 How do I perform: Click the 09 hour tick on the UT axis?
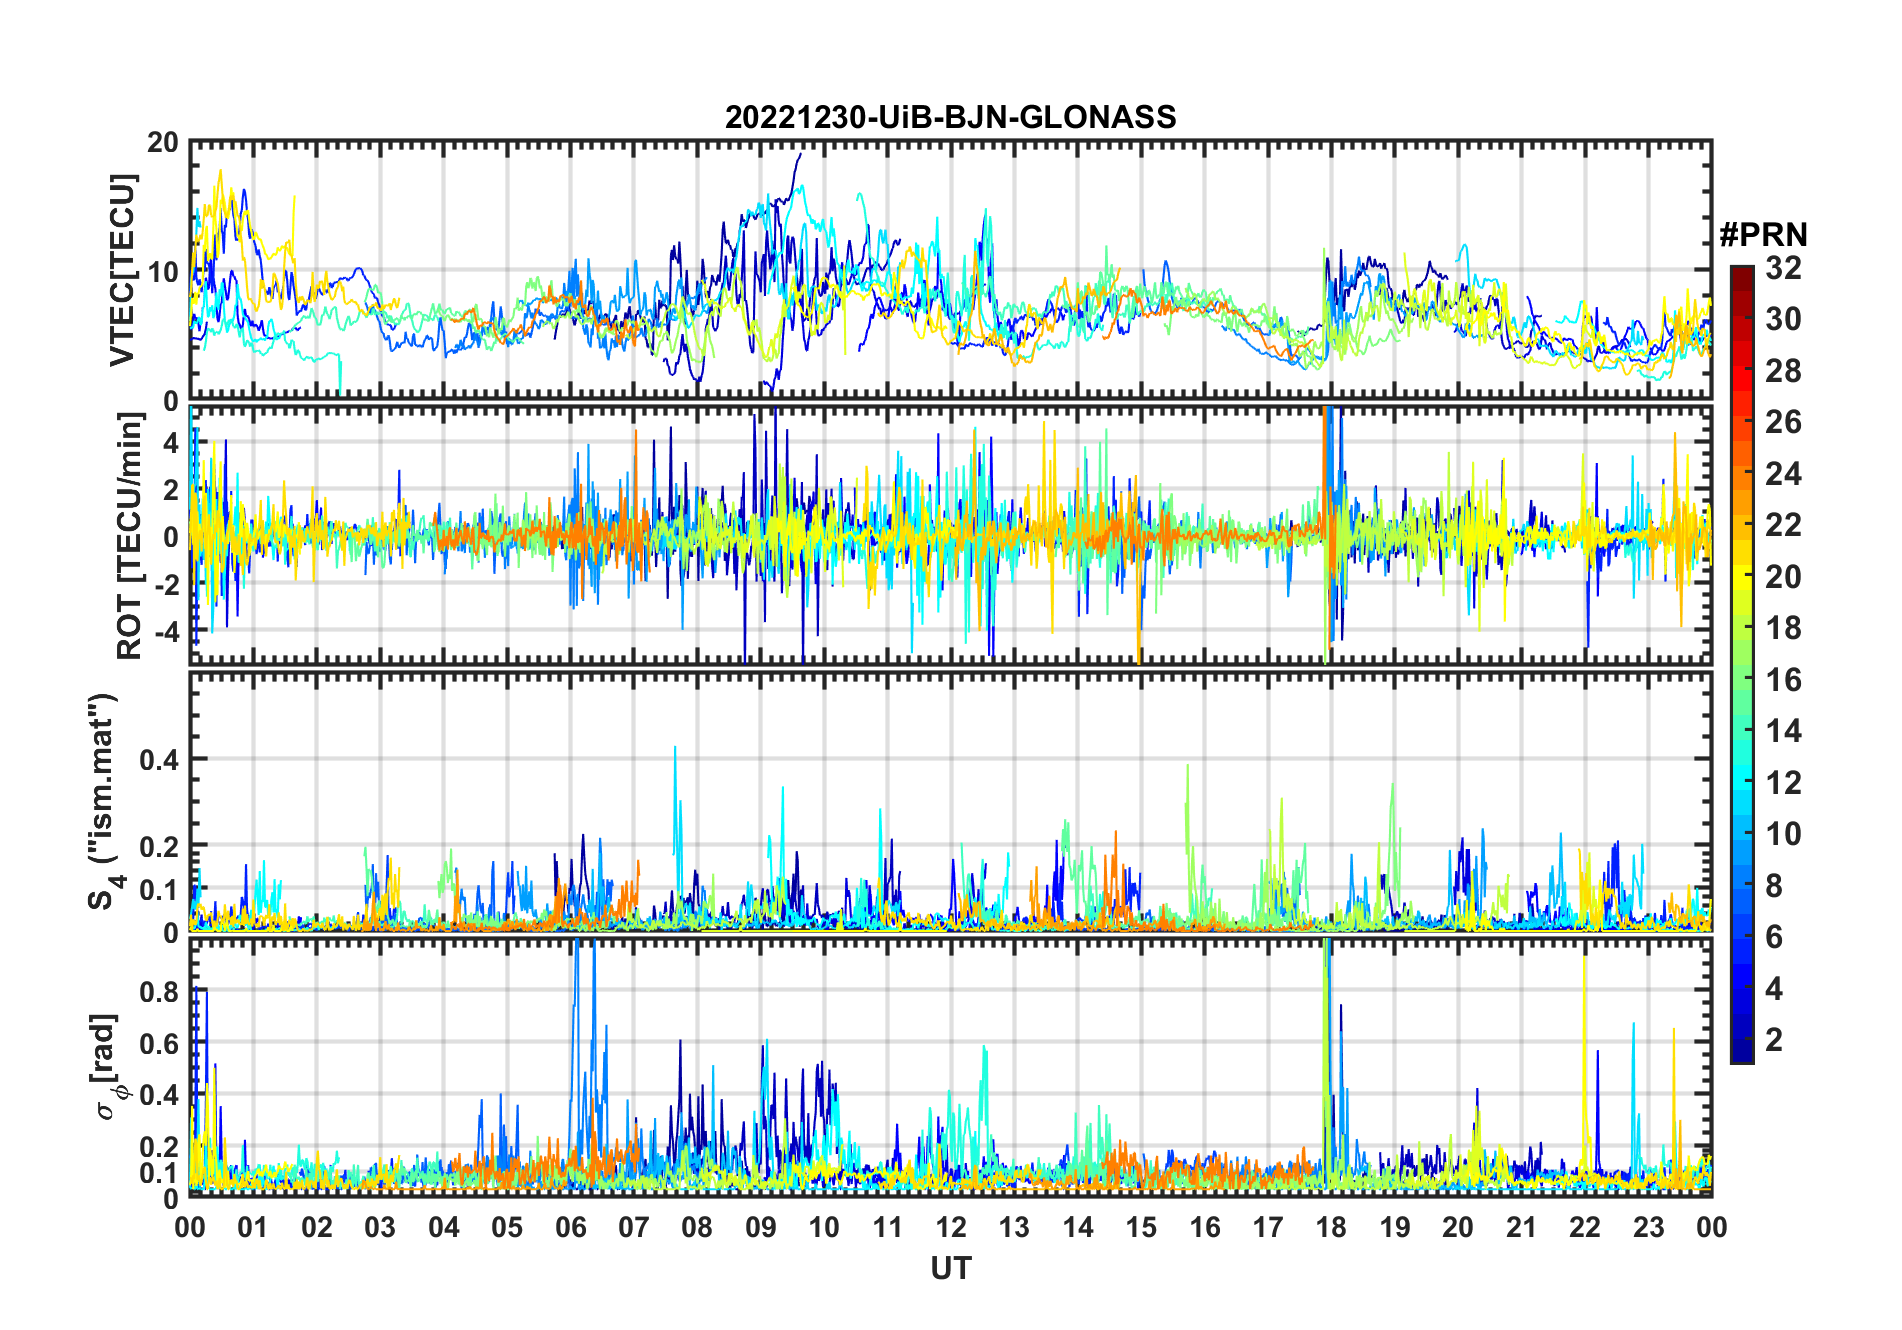761,1227
